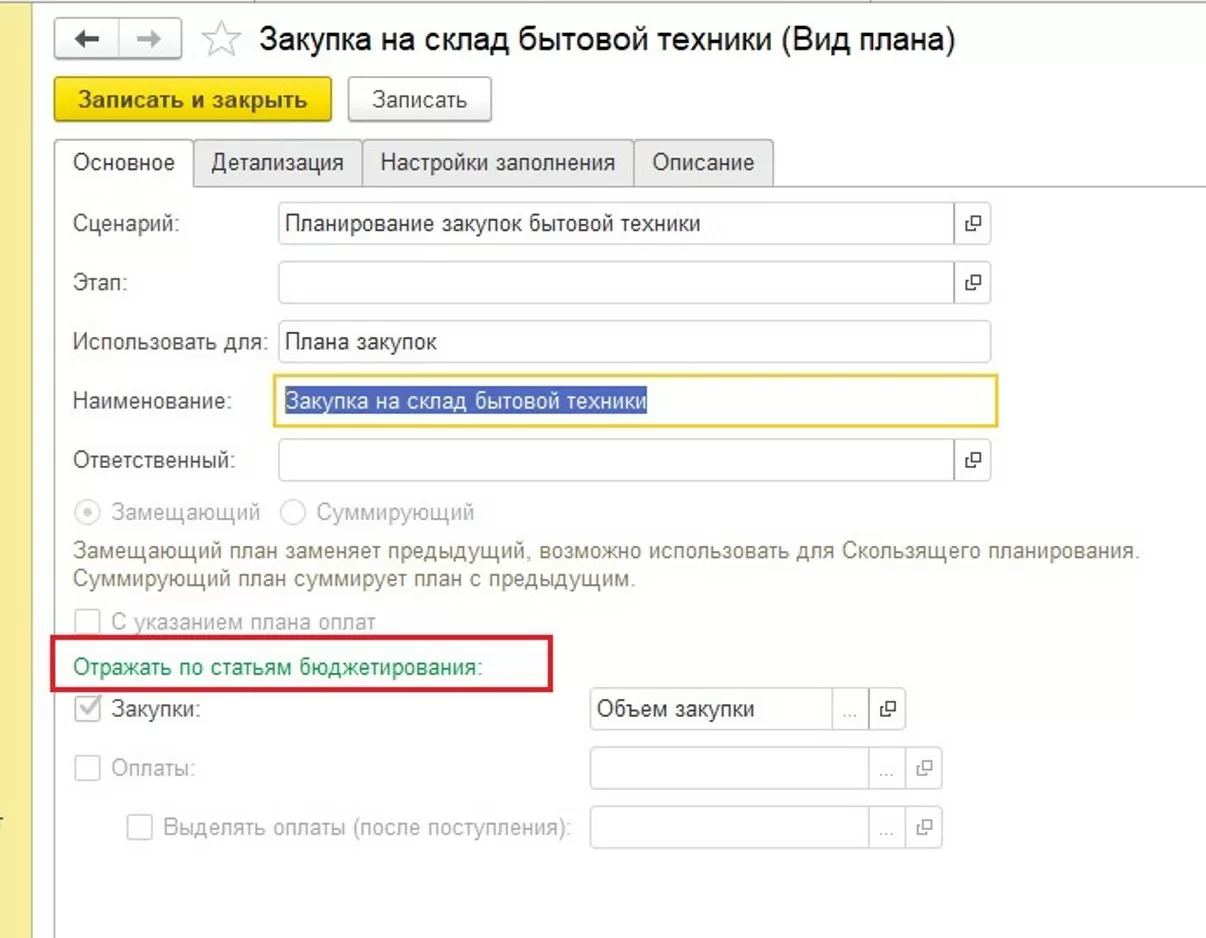Open selection ellipsis in Выделять оплаты field
The image size is (1206, 938).
coord(886,828)
